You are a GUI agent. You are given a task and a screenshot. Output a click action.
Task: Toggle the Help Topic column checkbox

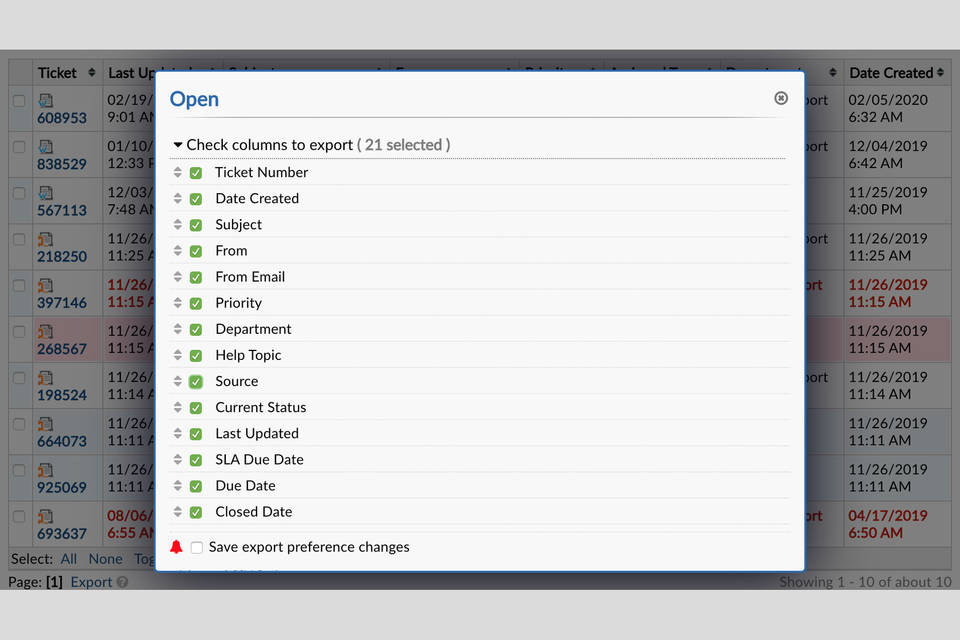[x=196, y=355]
